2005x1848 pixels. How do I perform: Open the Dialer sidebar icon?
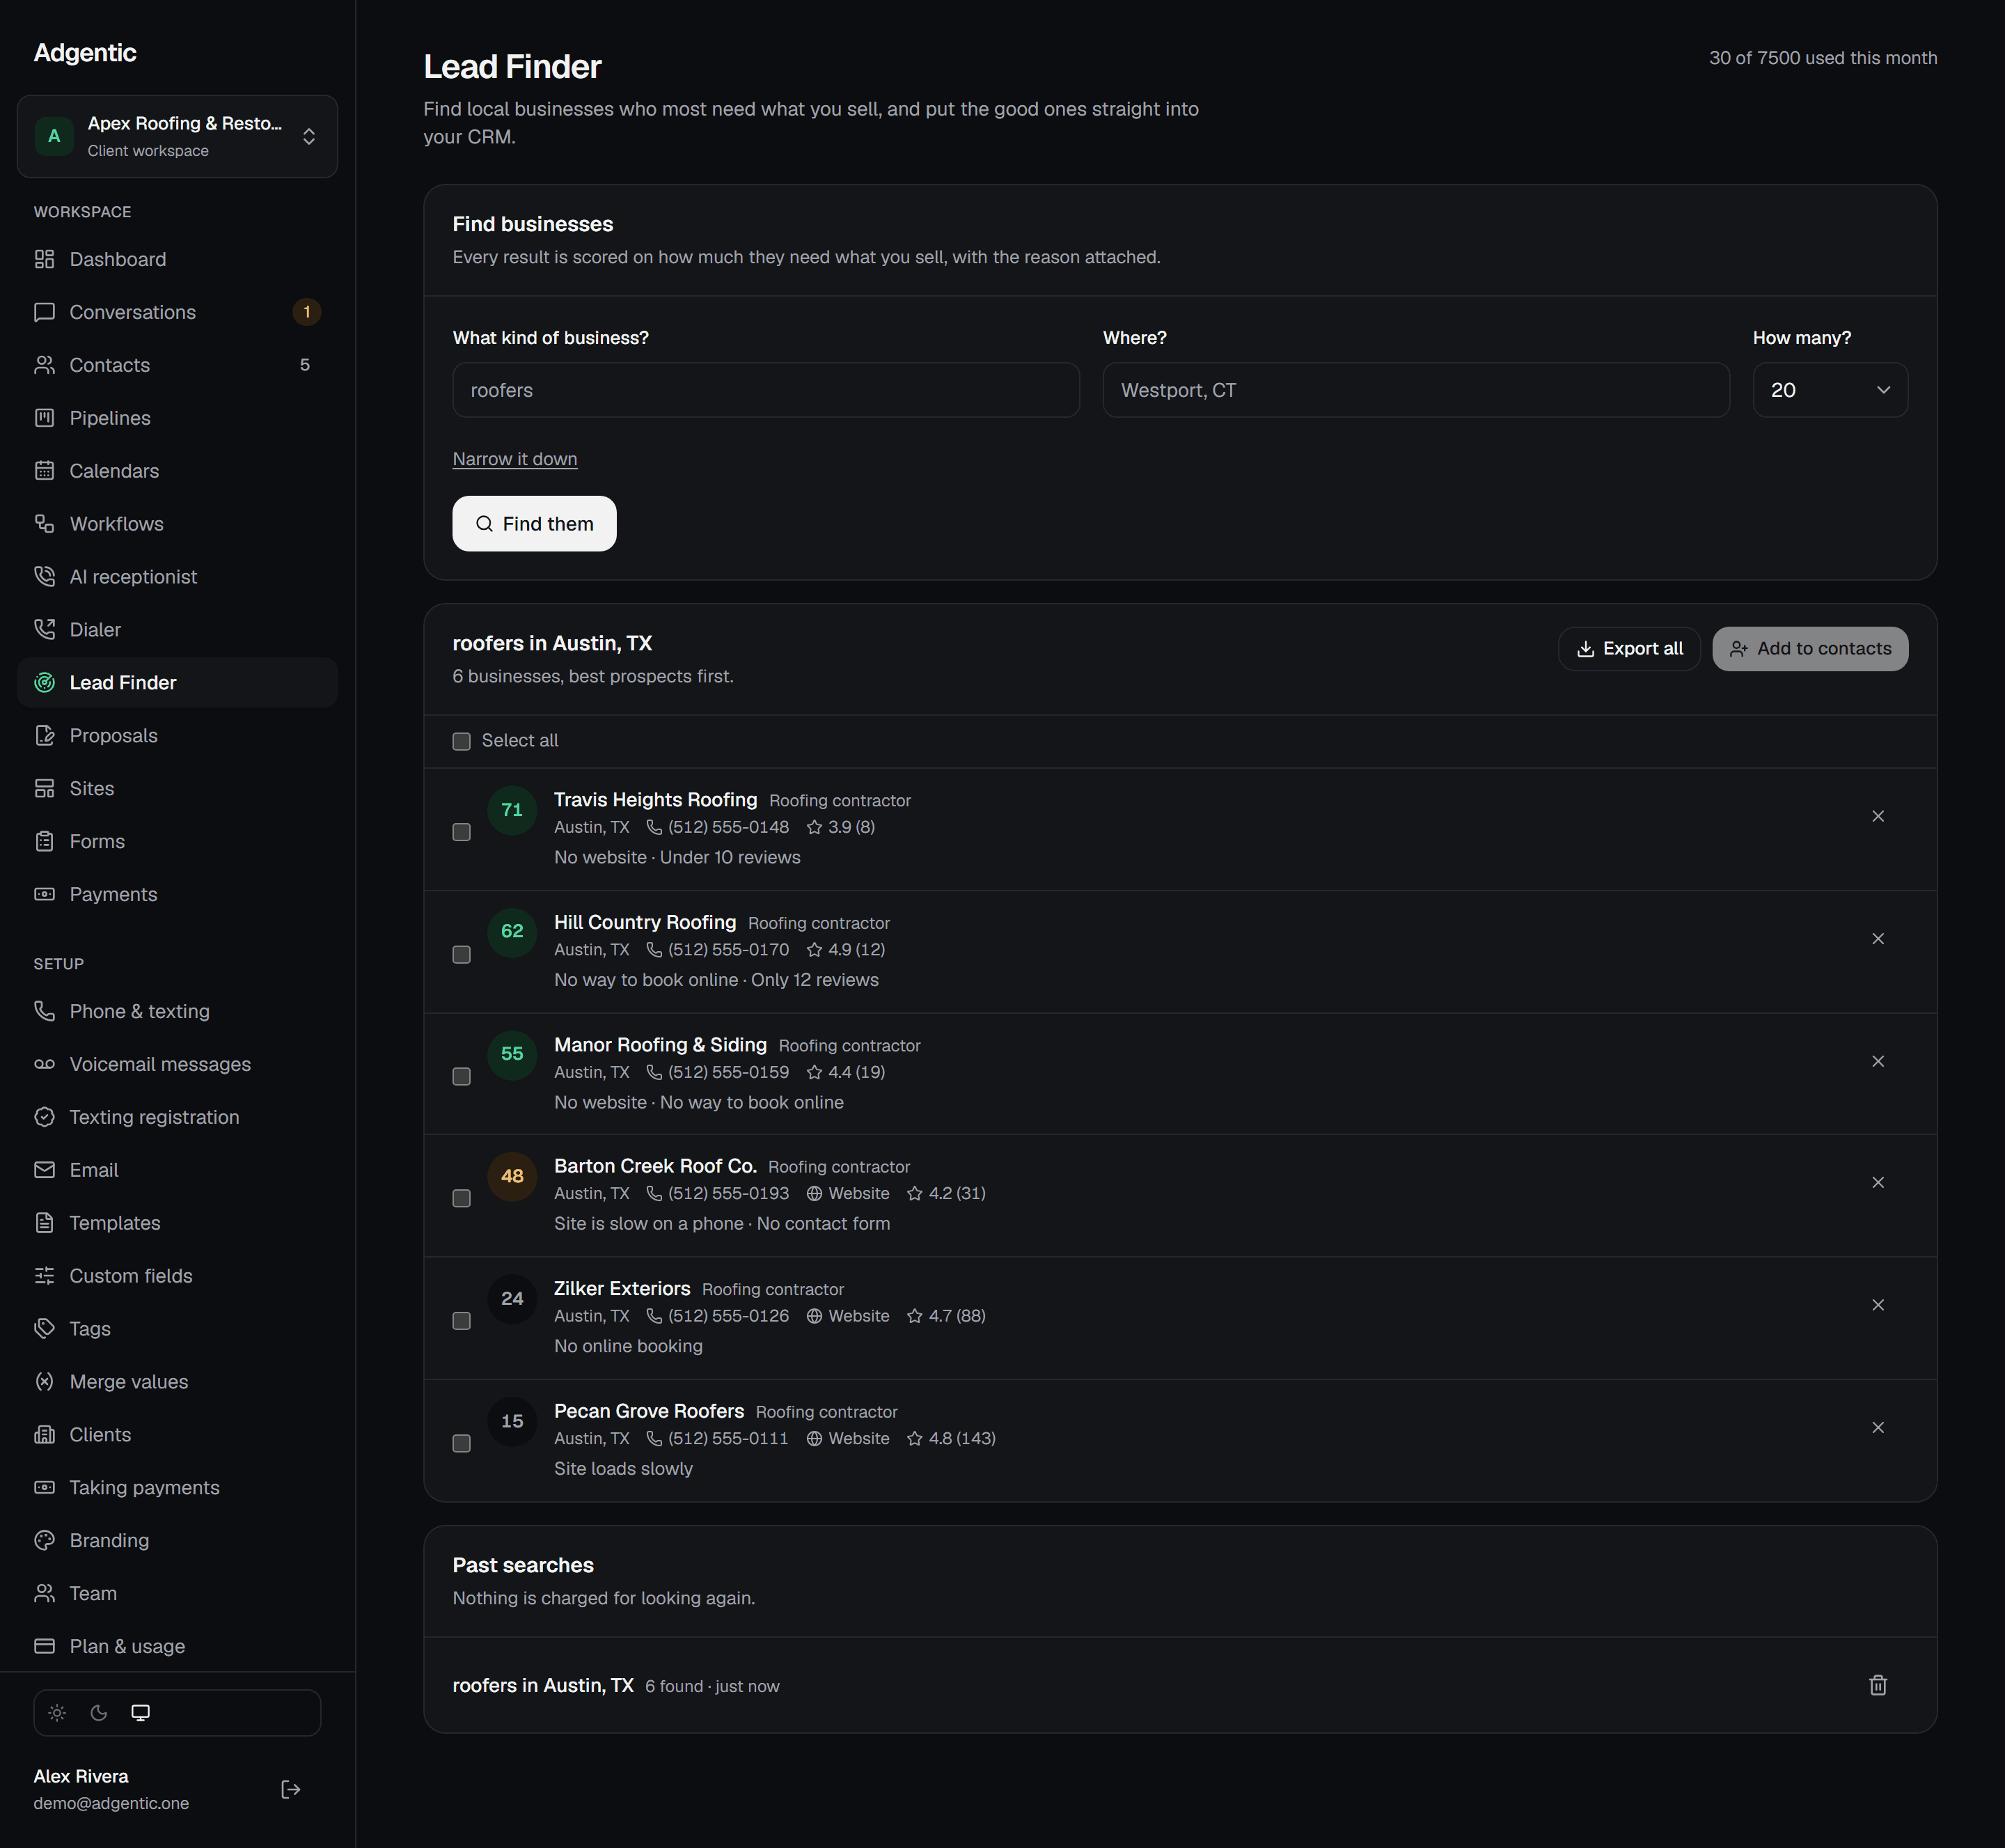tap(44, 629)
